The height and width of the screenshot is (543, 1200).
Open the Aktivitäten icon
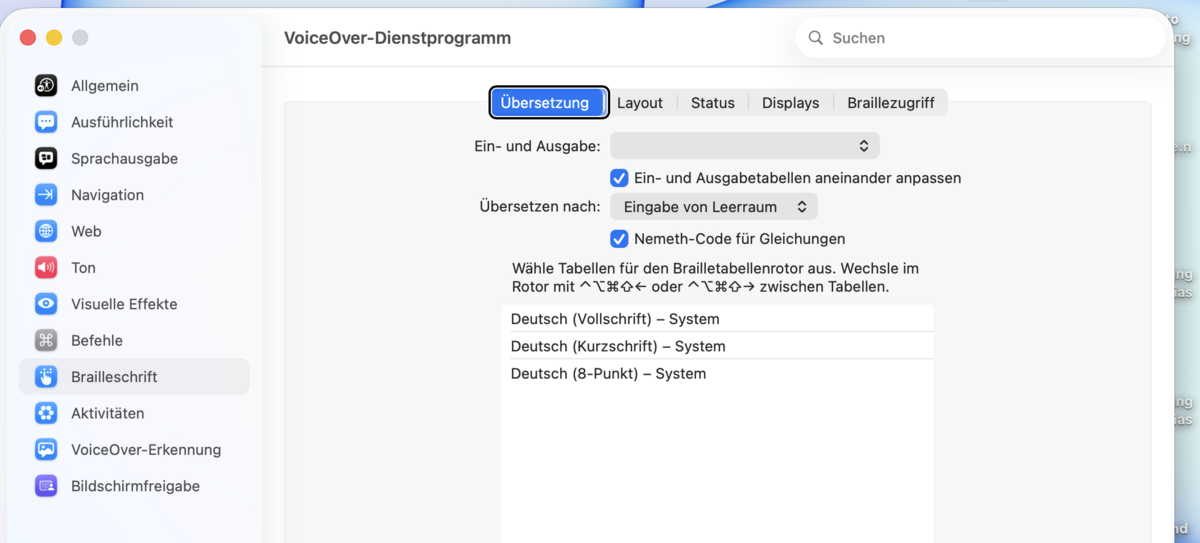pos(46,413)
